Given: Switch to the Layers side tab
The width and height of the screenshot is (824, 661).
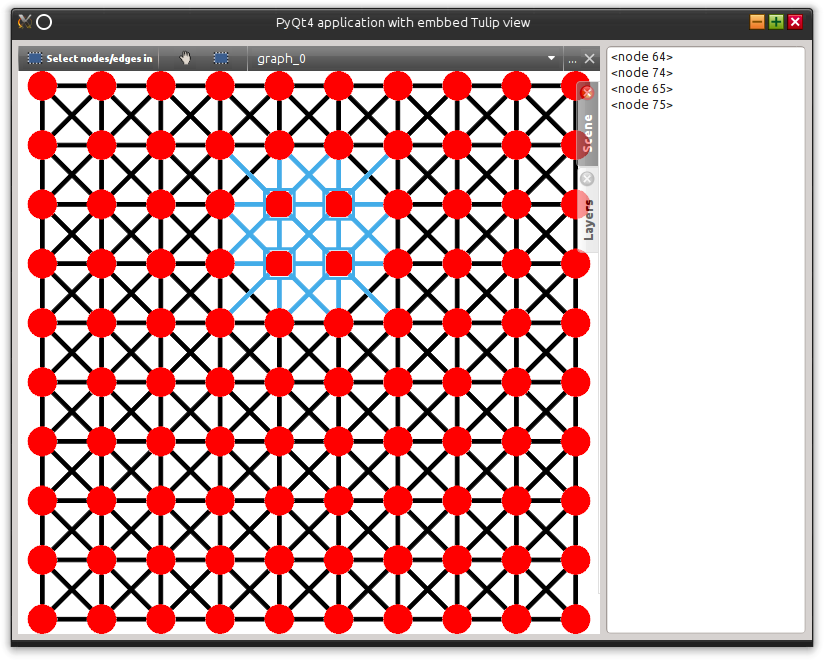Looking at the screenshot, I should pos(588,219).
